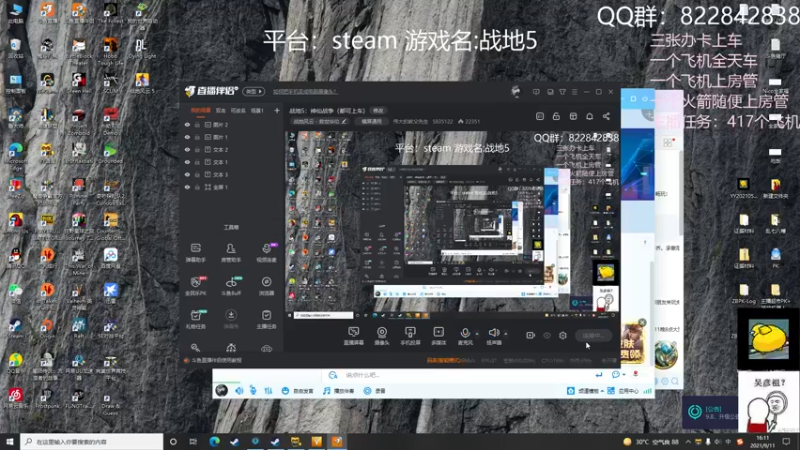Screen dimensions: 800x450
Task: Toggle visibility of 文本 2 layer
Action: (187, 149)
